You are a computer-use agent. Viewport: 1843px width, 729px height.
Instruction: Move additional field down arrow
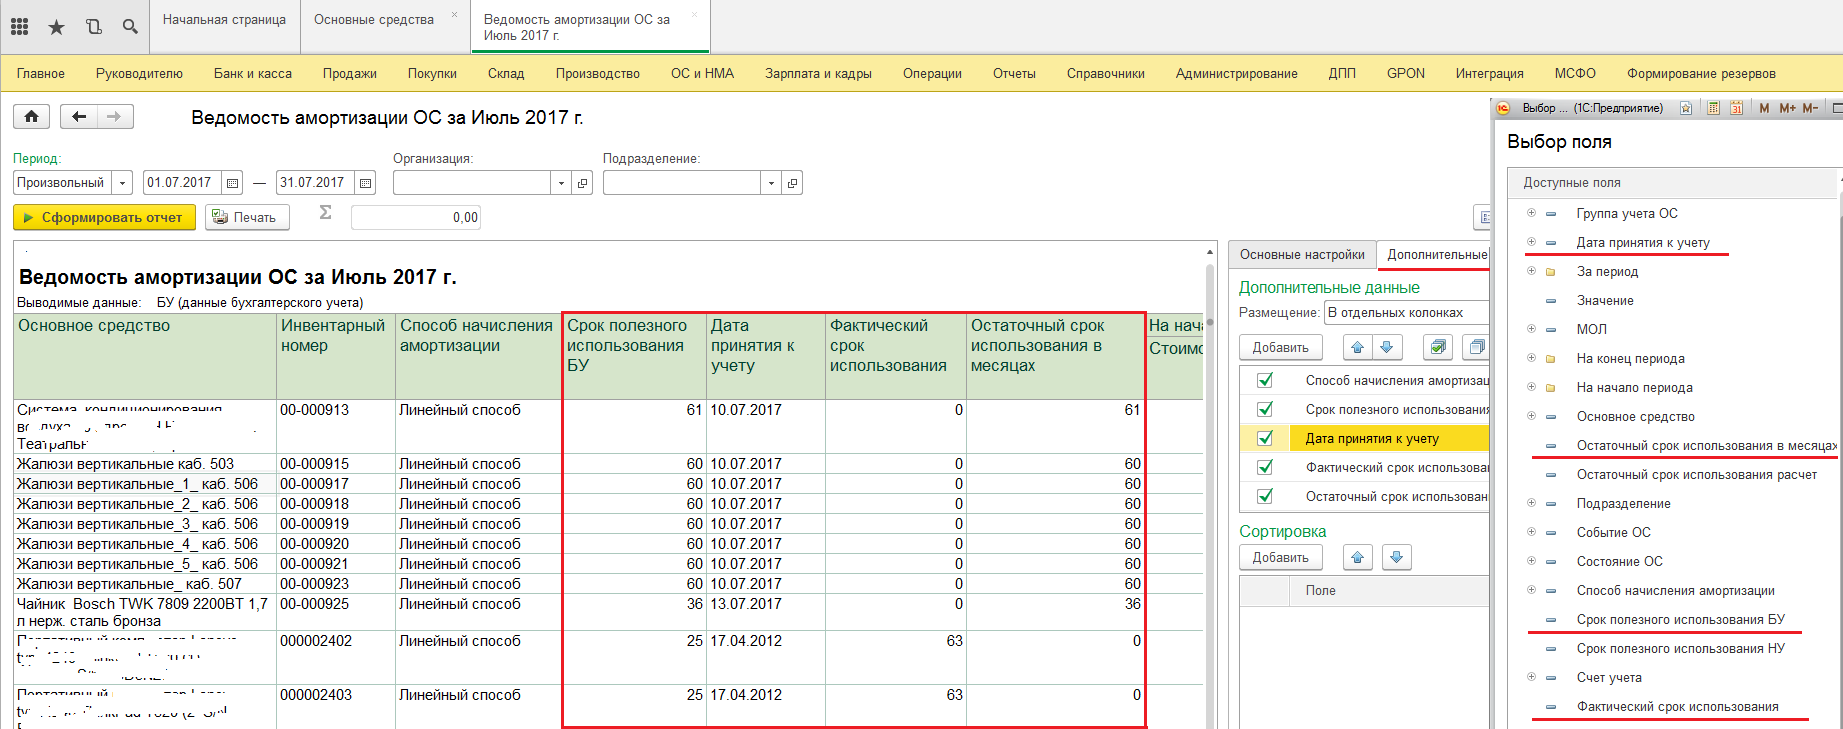click(1386, 347)
